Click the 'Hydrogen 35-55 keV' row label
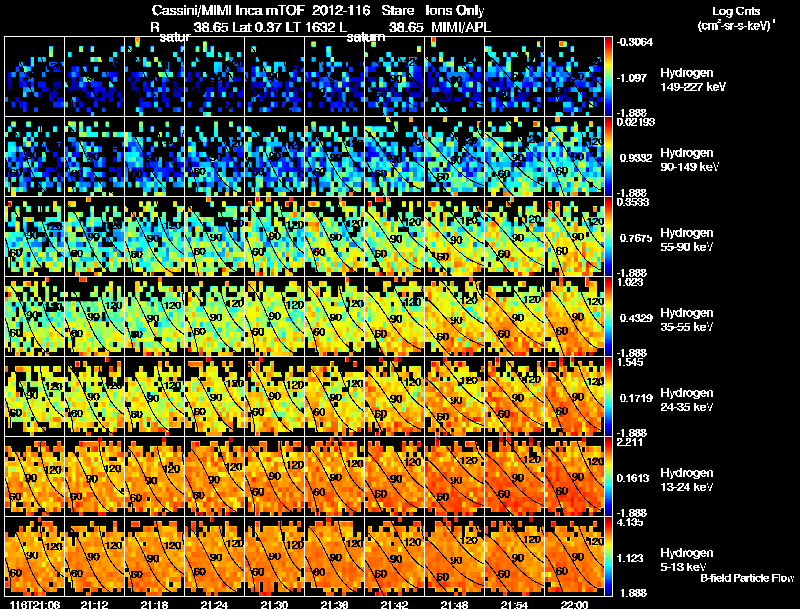 coord(687,320)
